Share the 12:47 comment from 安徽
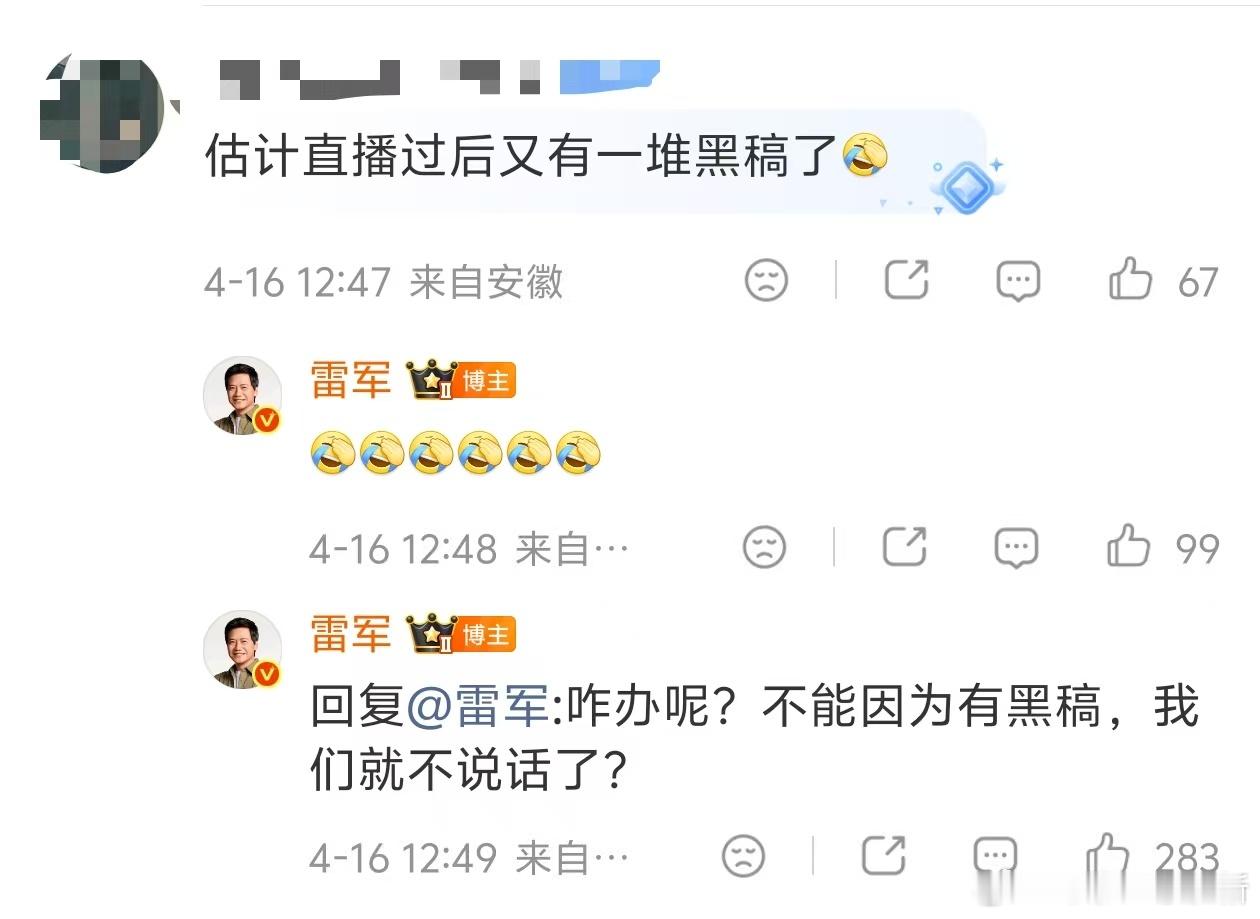The height and width of the screenshot is (919, 1260). click(907, 280)
